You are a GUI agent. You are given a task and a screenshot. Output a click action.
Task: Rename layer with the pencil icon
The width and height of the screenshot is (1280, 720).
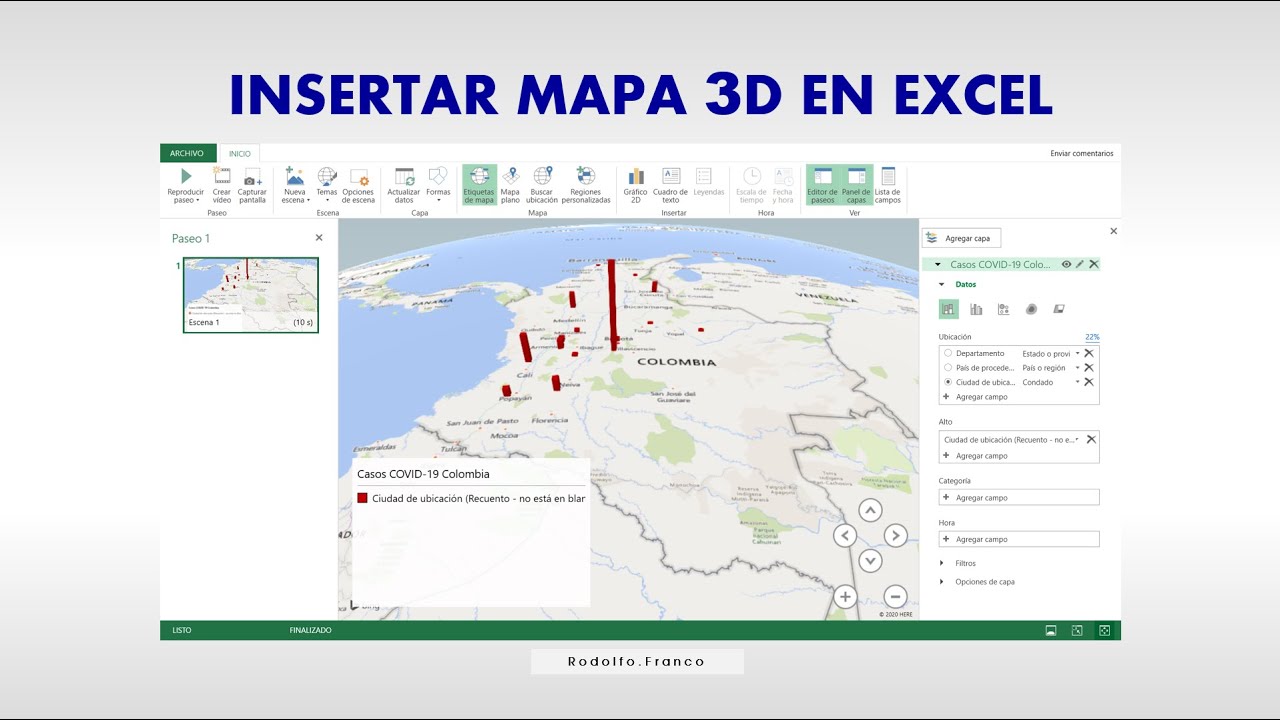click(1080, 264)
